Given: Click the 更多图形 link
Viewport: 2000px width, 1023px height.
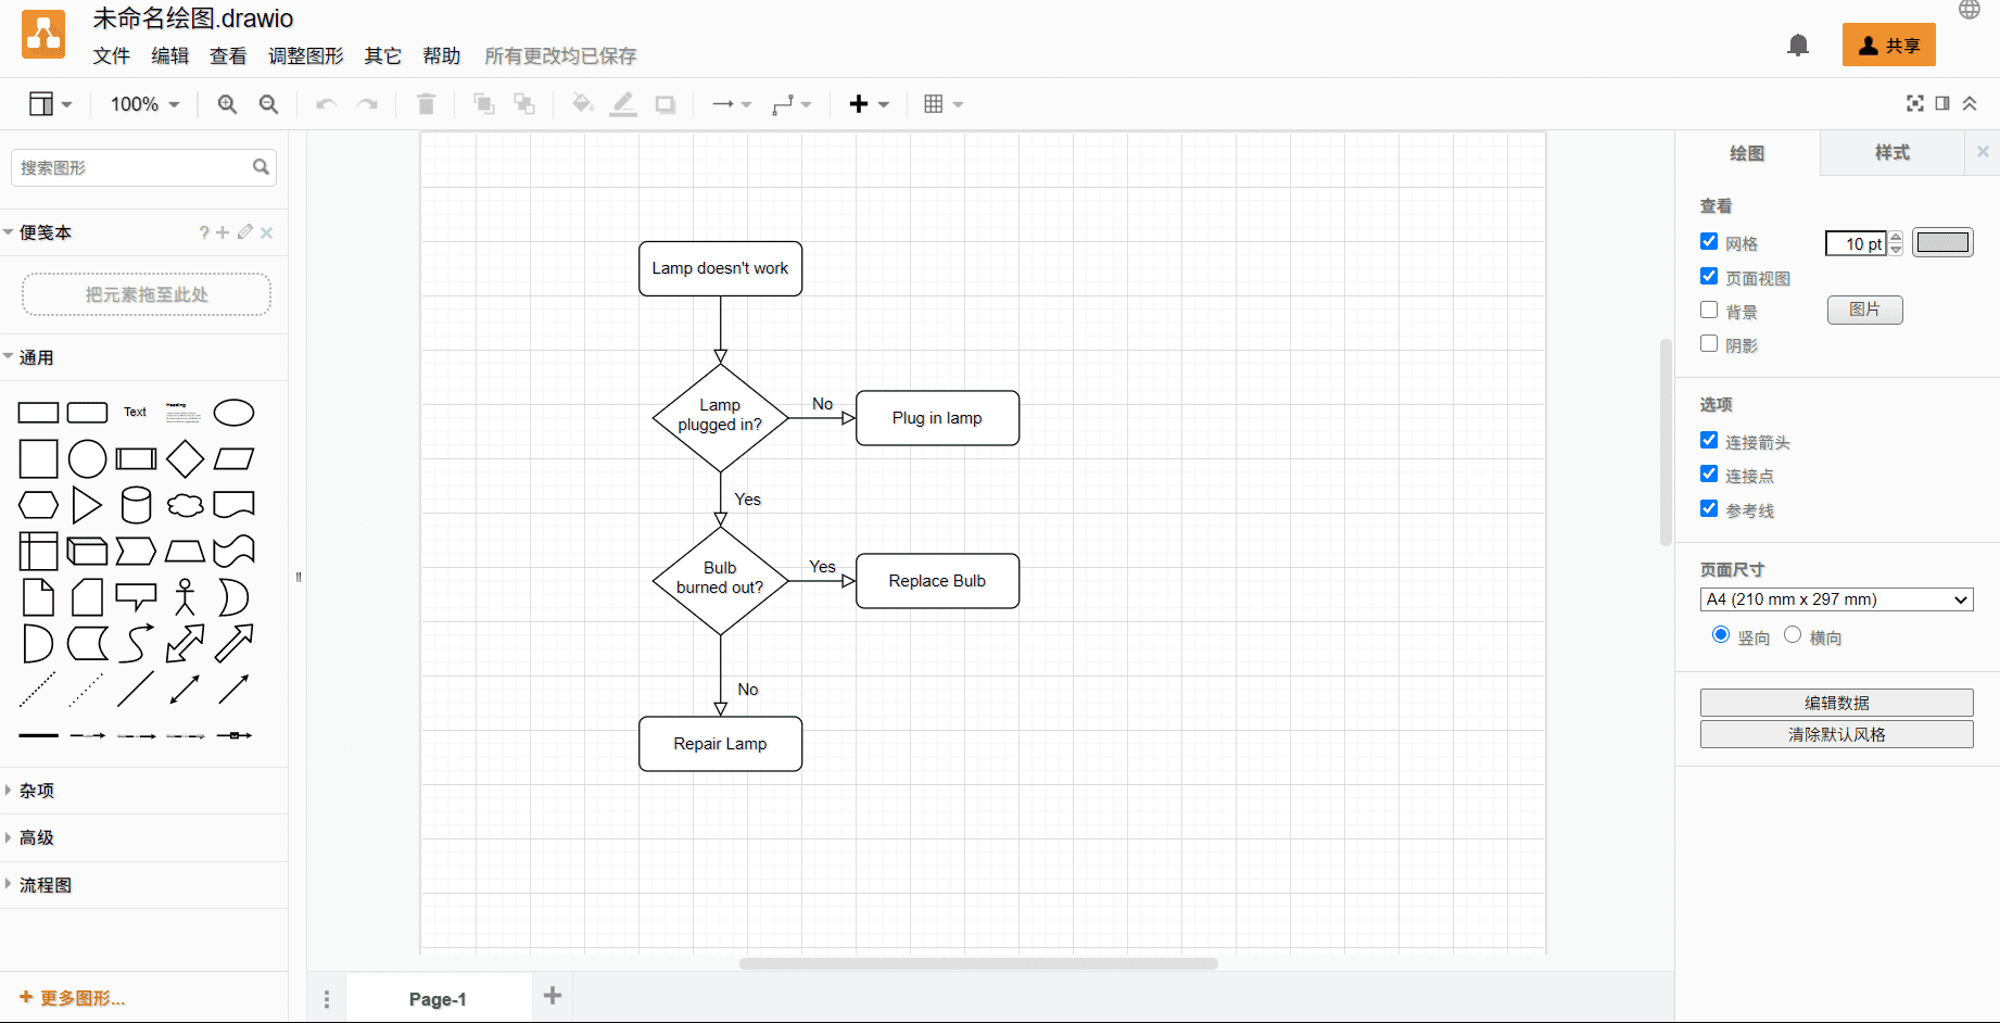Looking at the screenshot, I should pyautogui.click(x=73, y=998).
